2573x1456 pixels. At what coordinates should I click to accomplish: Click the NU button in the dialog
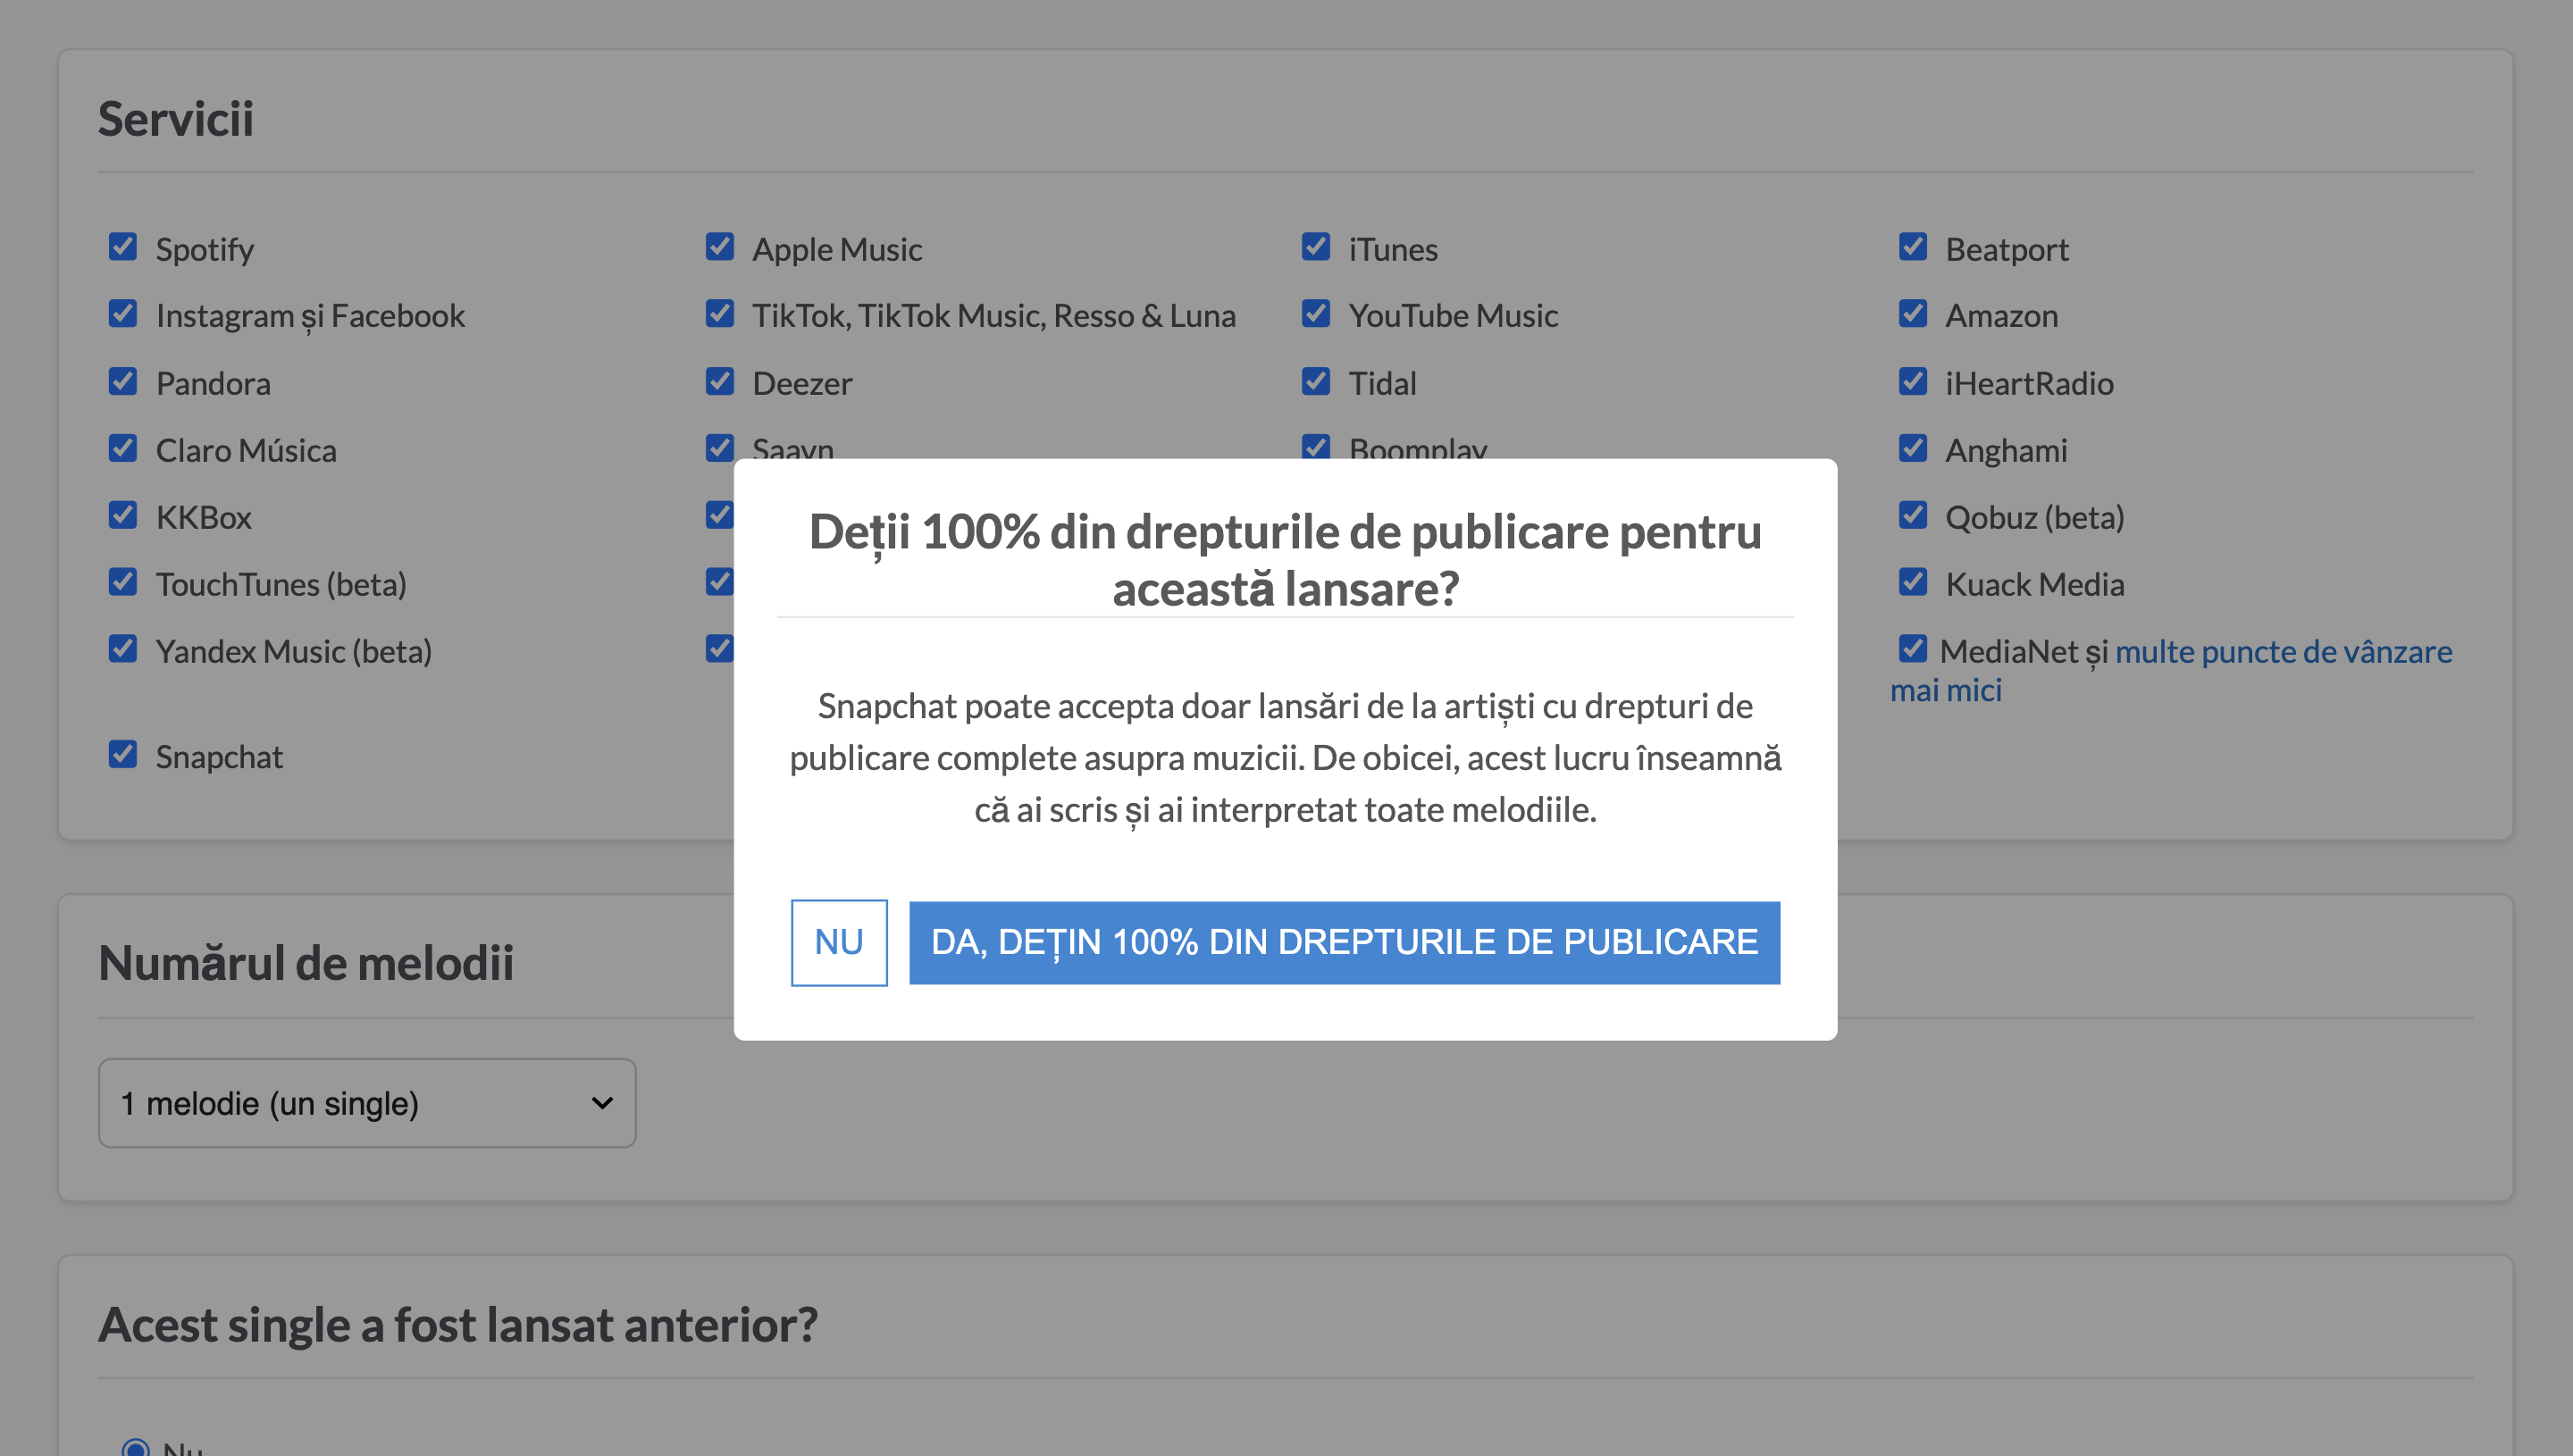839,942
